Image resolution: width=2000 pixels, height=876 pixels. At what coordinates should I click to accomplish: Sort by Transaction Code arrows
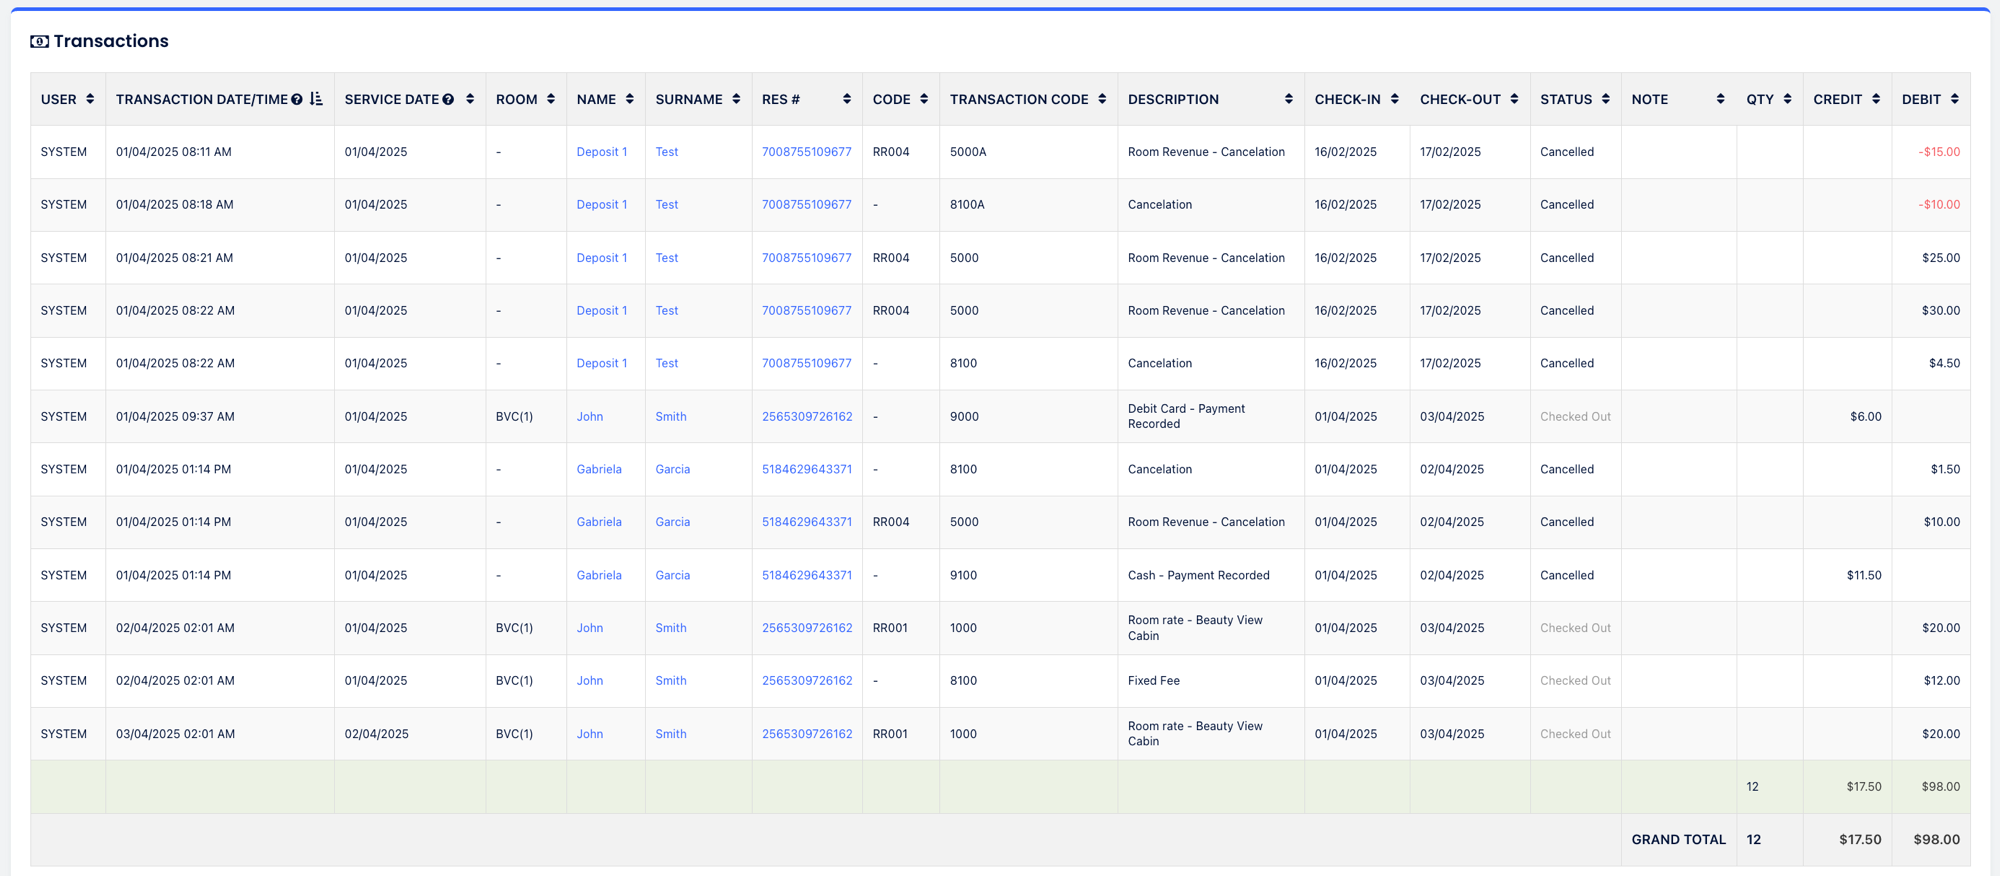(1102, 99)
